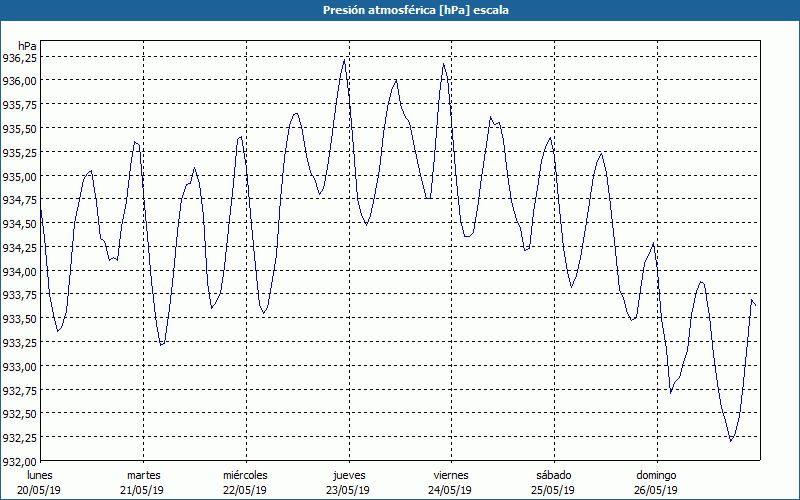The image size is (800, 500).
Task: Click the 22/05/19 date label
Action: [245, 490]
